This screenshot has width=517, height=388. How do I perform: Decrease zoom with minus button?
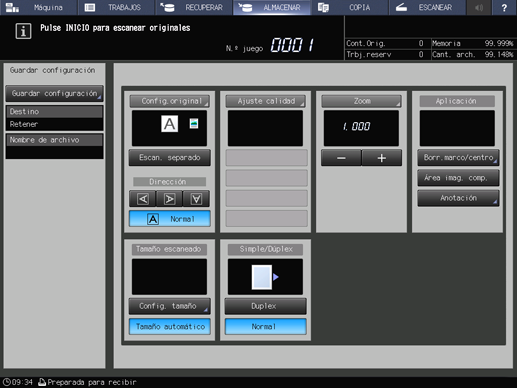pos(341,158)
